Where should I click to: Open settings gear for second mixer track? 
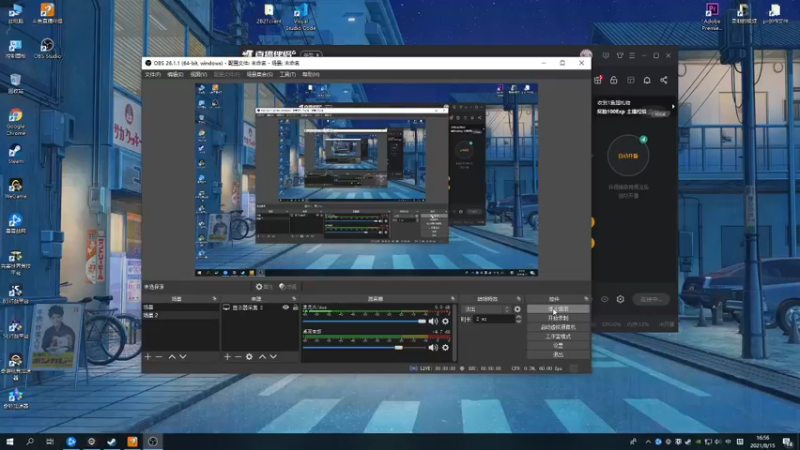click(445, 347)
